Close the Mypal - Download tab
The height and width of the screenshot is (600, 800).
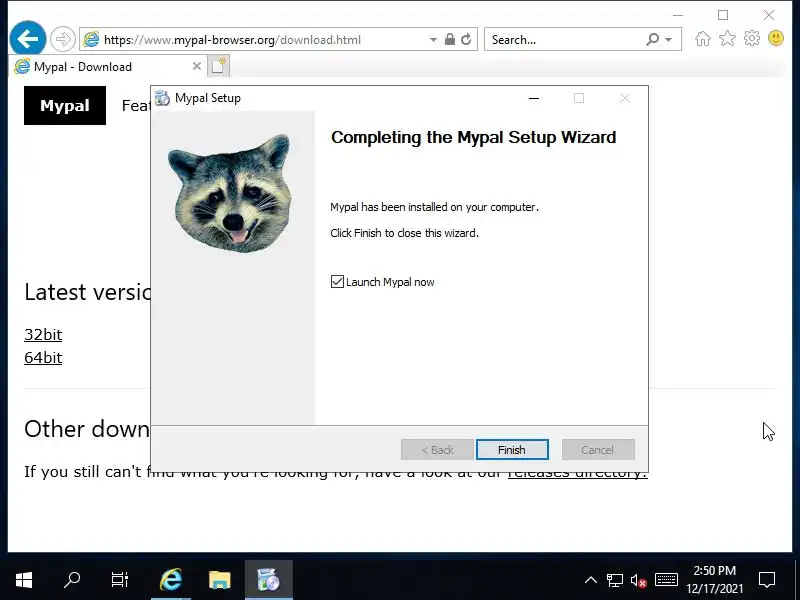point(196,66)
